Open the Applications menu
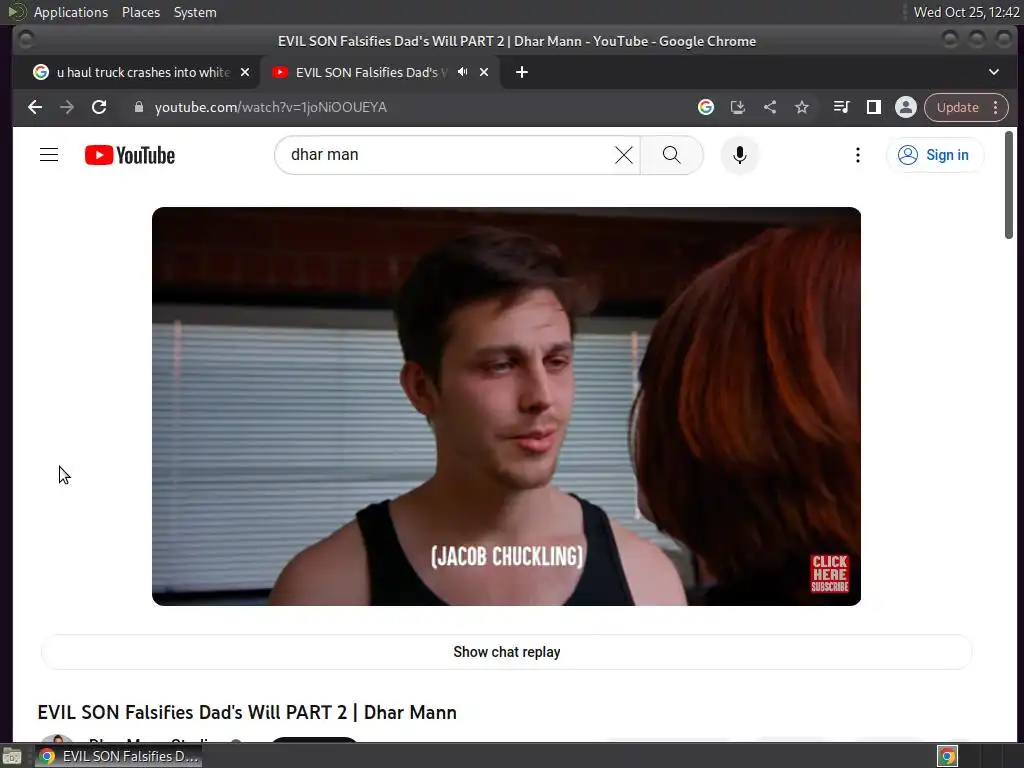Screen dimensions: 1024x768 point(71,12)
